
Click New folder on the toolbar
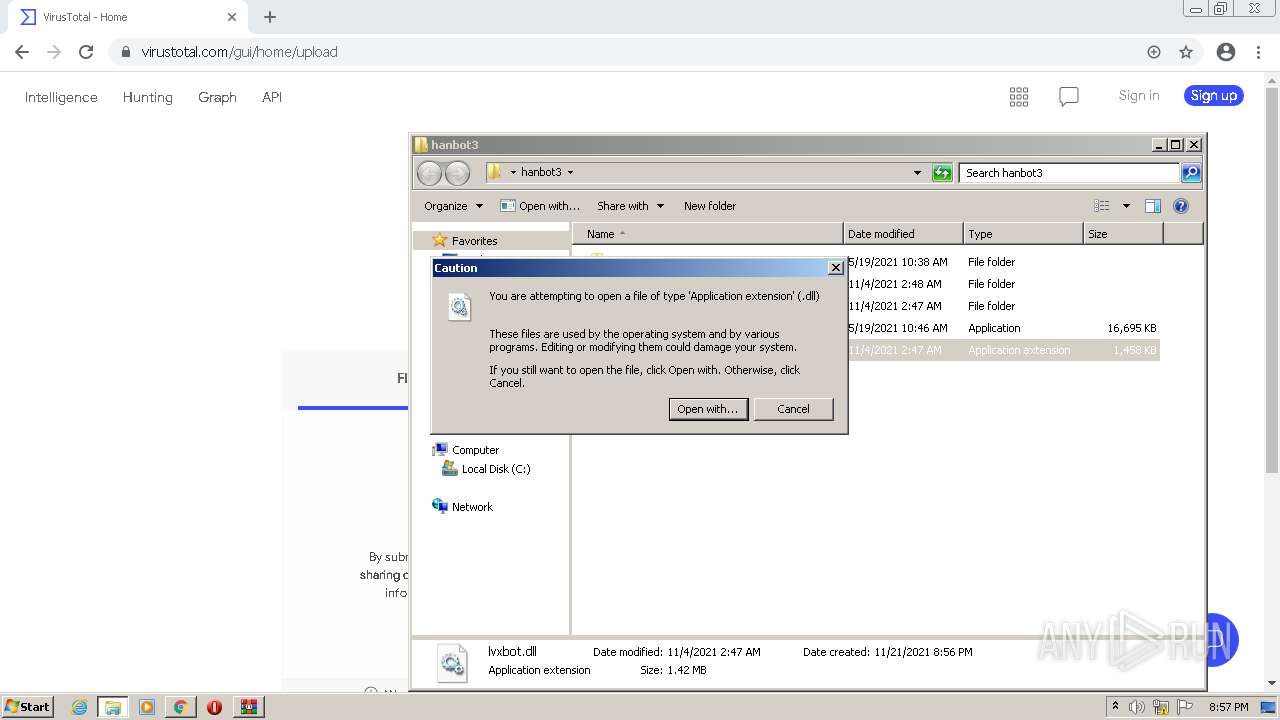pyautogui.click(x=710, y=206)
